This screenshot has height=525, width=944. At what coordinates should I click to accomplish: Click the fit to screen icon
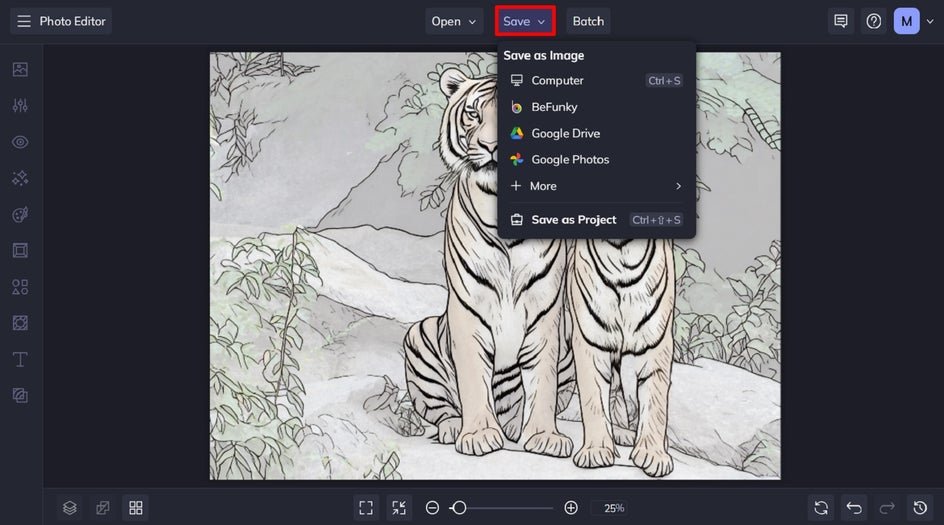pos(366,508)
